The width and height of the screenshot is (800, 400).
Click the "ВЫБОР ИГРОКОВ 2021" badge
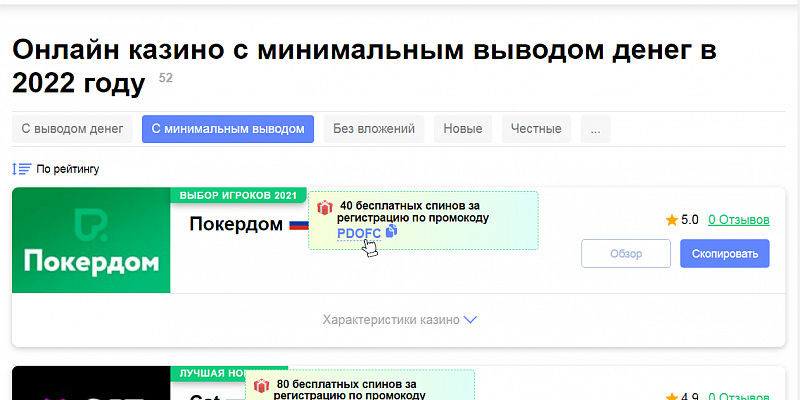click(238, 195)
